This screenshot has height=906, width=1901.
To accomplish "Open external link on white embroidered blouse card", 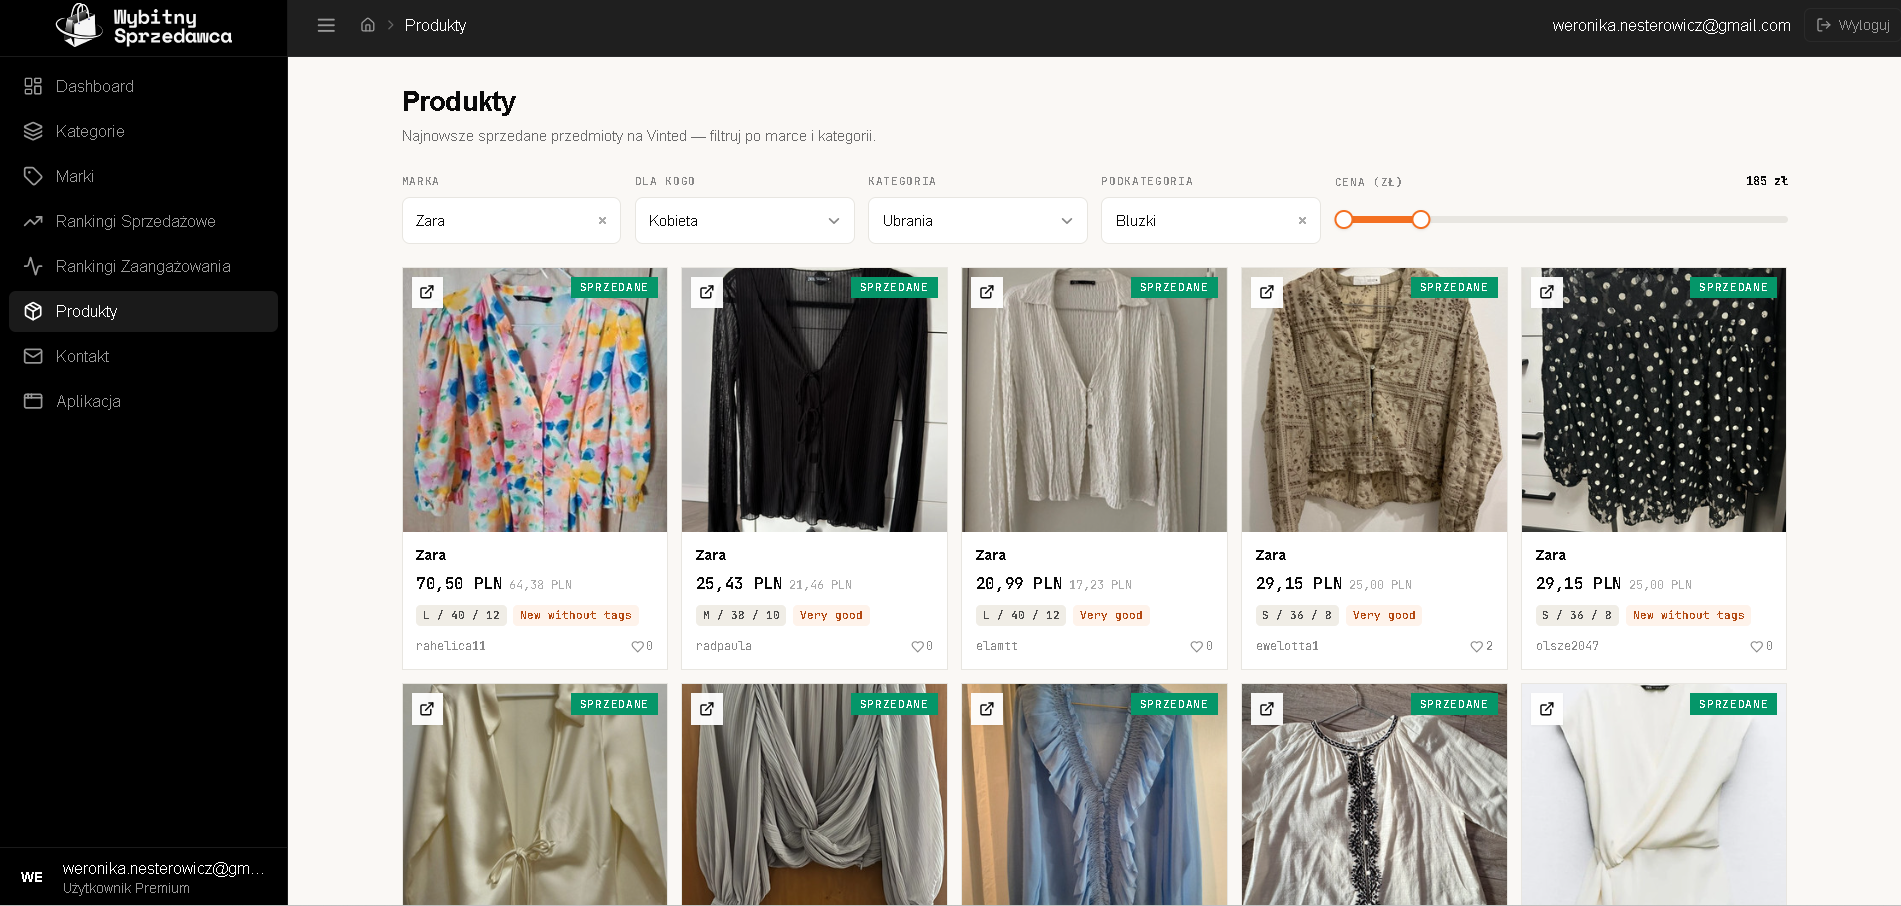I will 1267,709.
